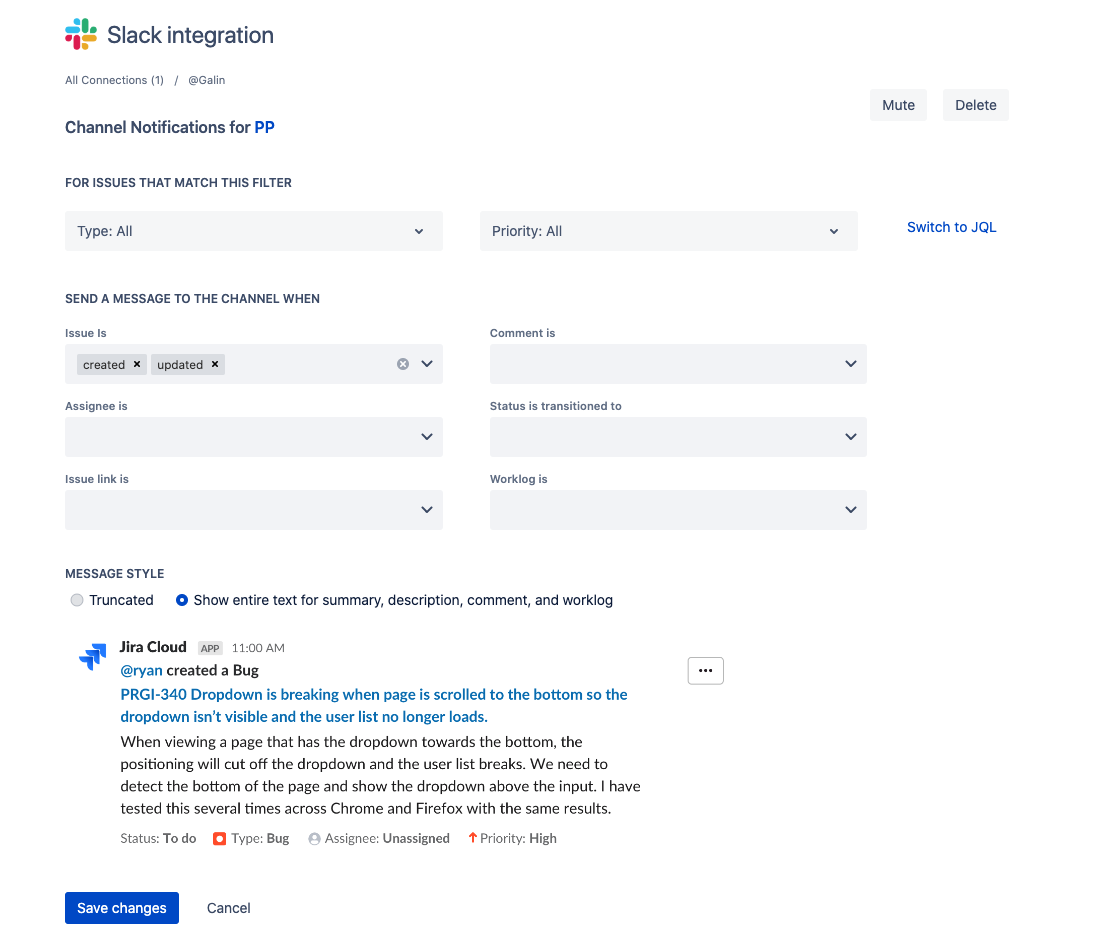
Task: Open the Type: All dropdown
Action: pyautogui.click(x=253, y=231)
